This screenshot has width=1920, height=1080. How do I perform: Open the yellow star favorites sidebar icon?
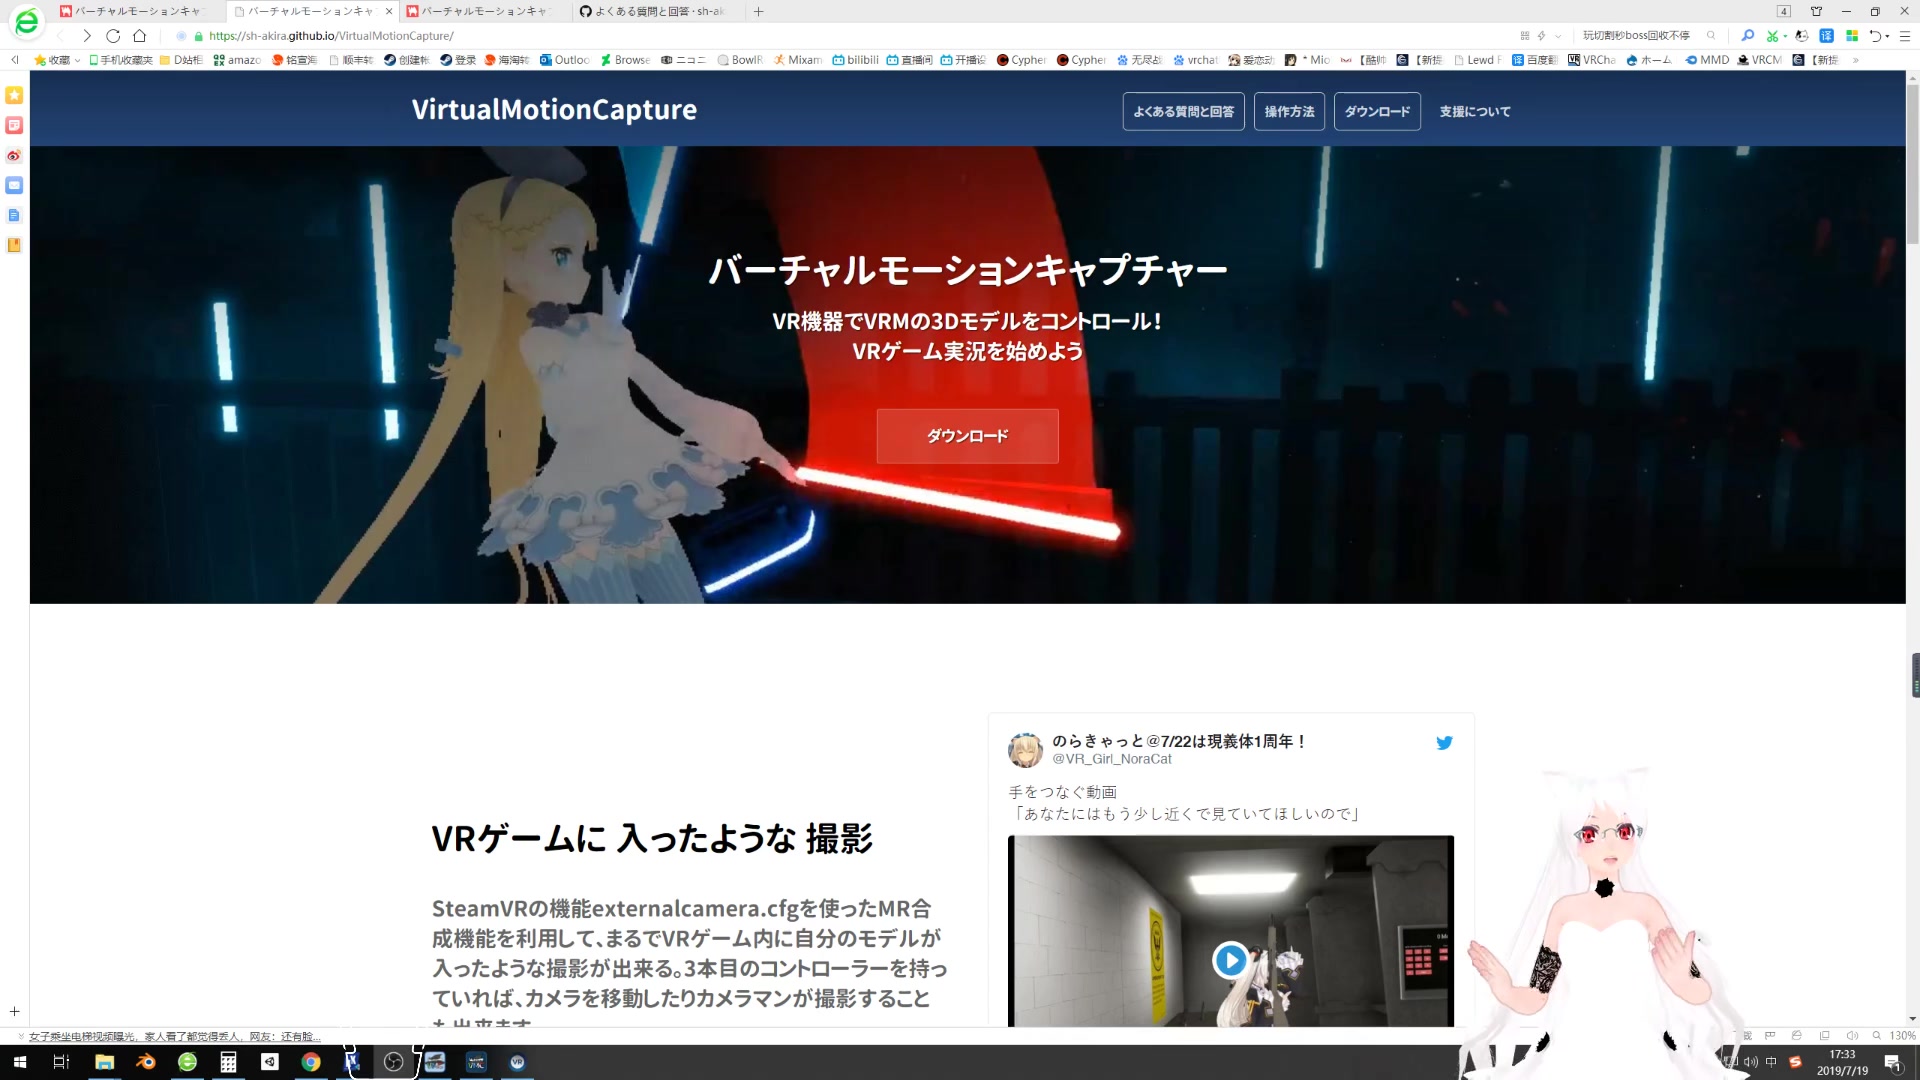click(14, 95)
